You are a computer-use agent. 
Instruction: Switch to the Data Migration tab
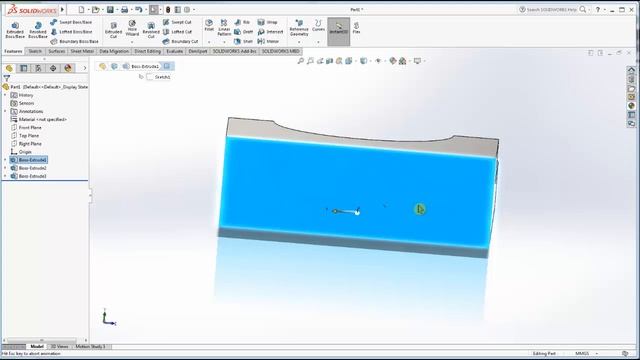point(114,51)
